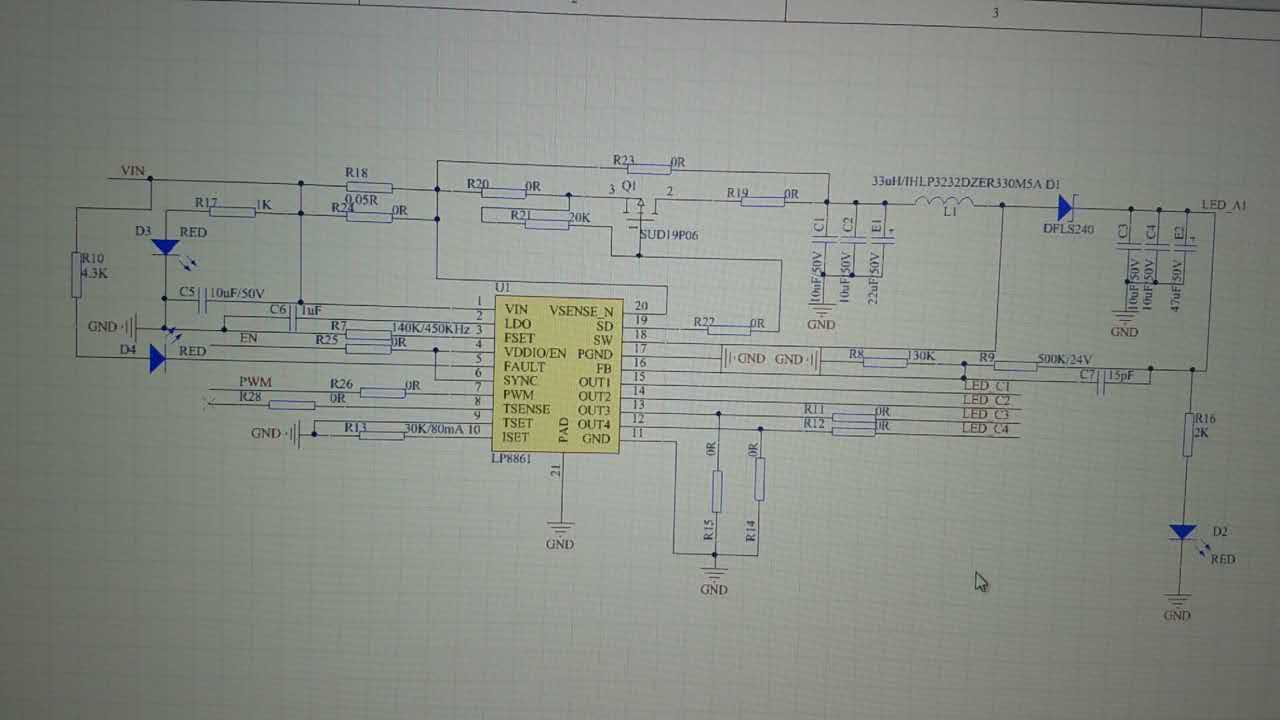The height and width of the screenshot is (720, 1280).
Task: Click the 500K/24V value text of R9
Action: 1066,359
